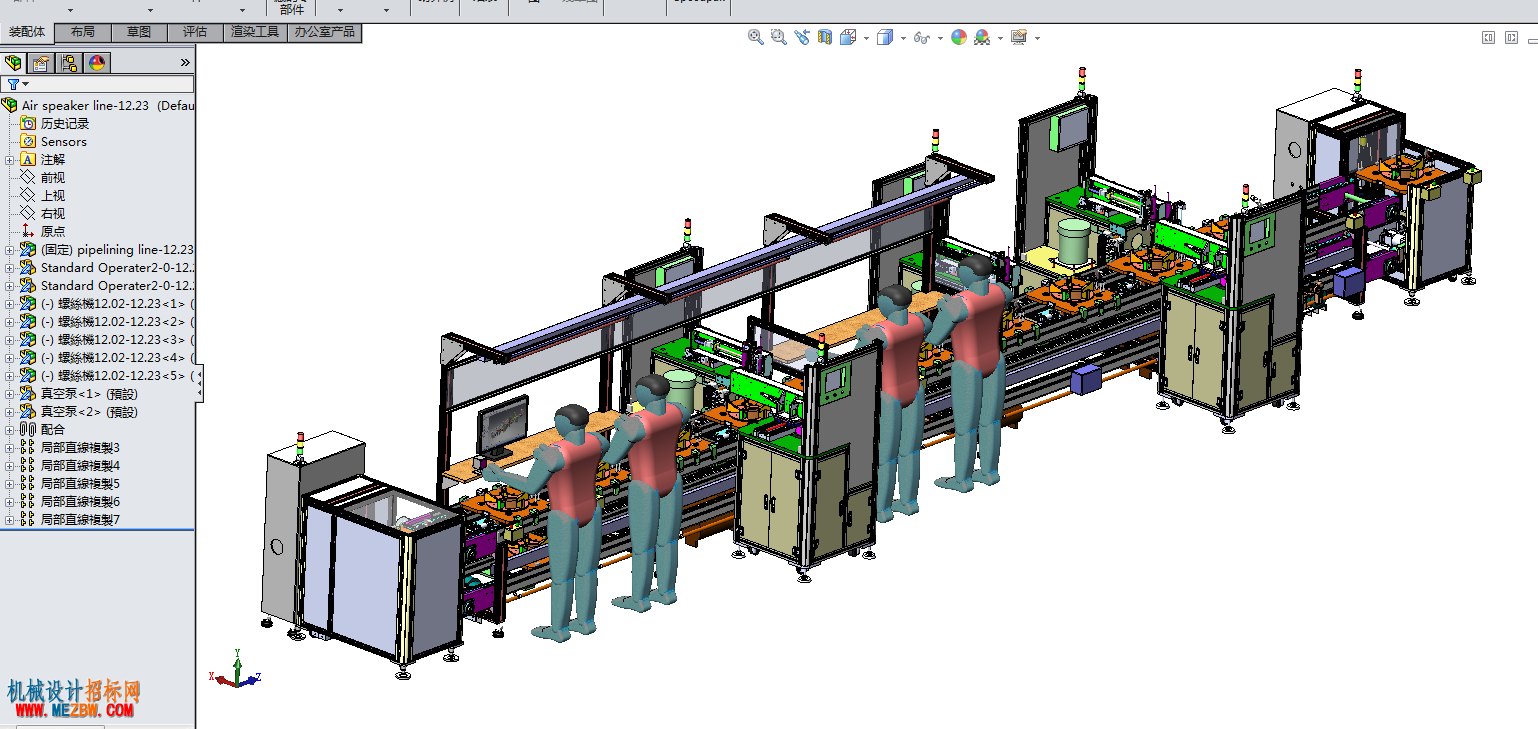Viewport: 1538px width, 729px height.
Task: Expand 局部直線複製3 pattern feature
Action: click(x=10, y=448)
